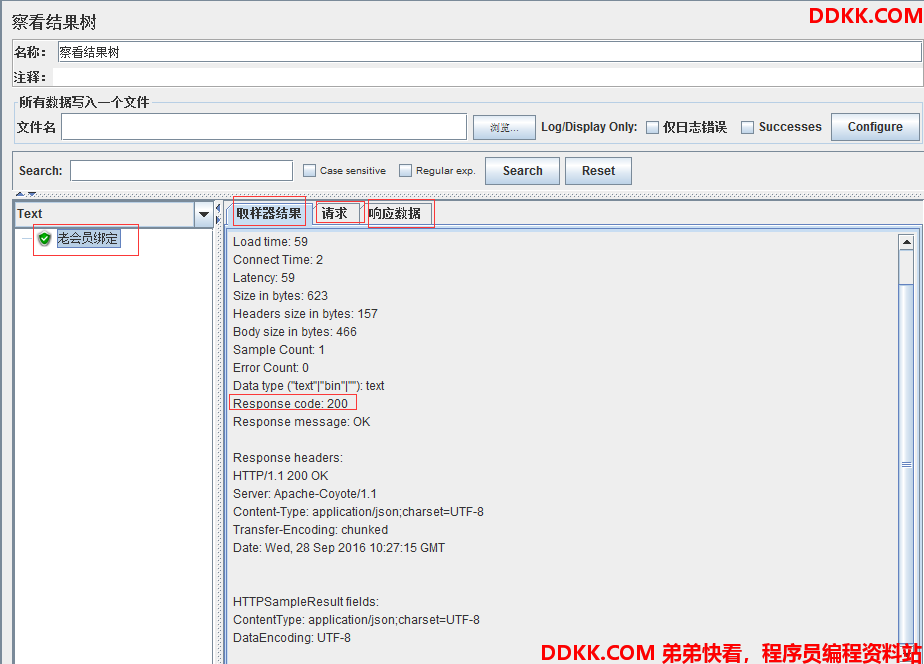Screen dimensions: 924x664
Task: Click the 'HTTPSampleResult fields:' line
Action: tap(305, 602)
